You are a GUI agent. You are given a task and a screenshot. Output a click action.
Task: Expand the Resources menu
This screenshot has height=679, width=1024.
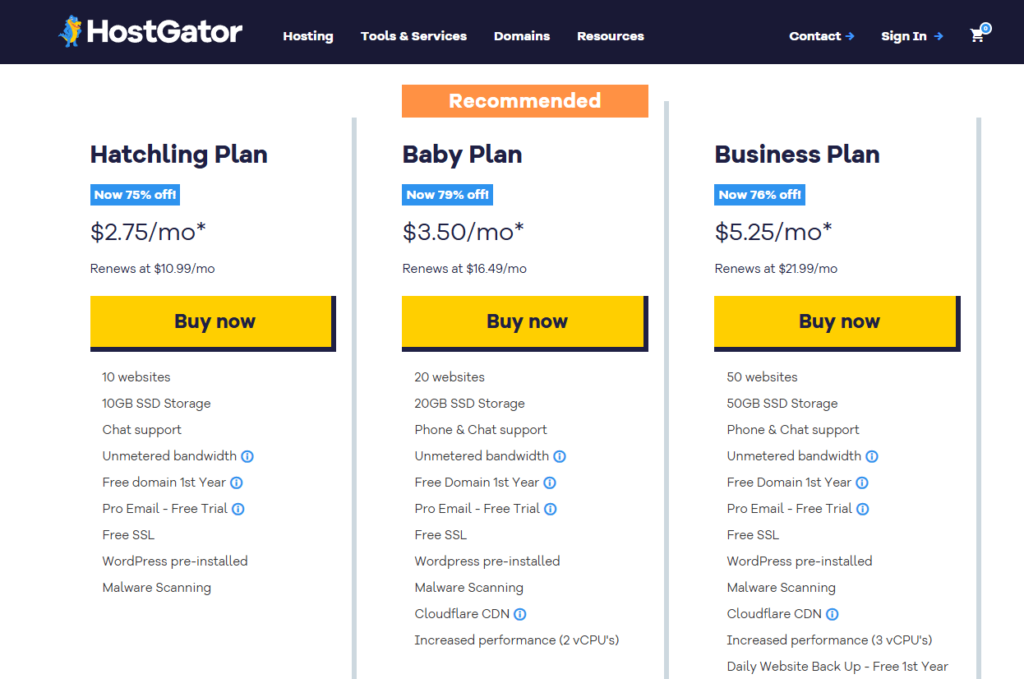tap(611, 37)
